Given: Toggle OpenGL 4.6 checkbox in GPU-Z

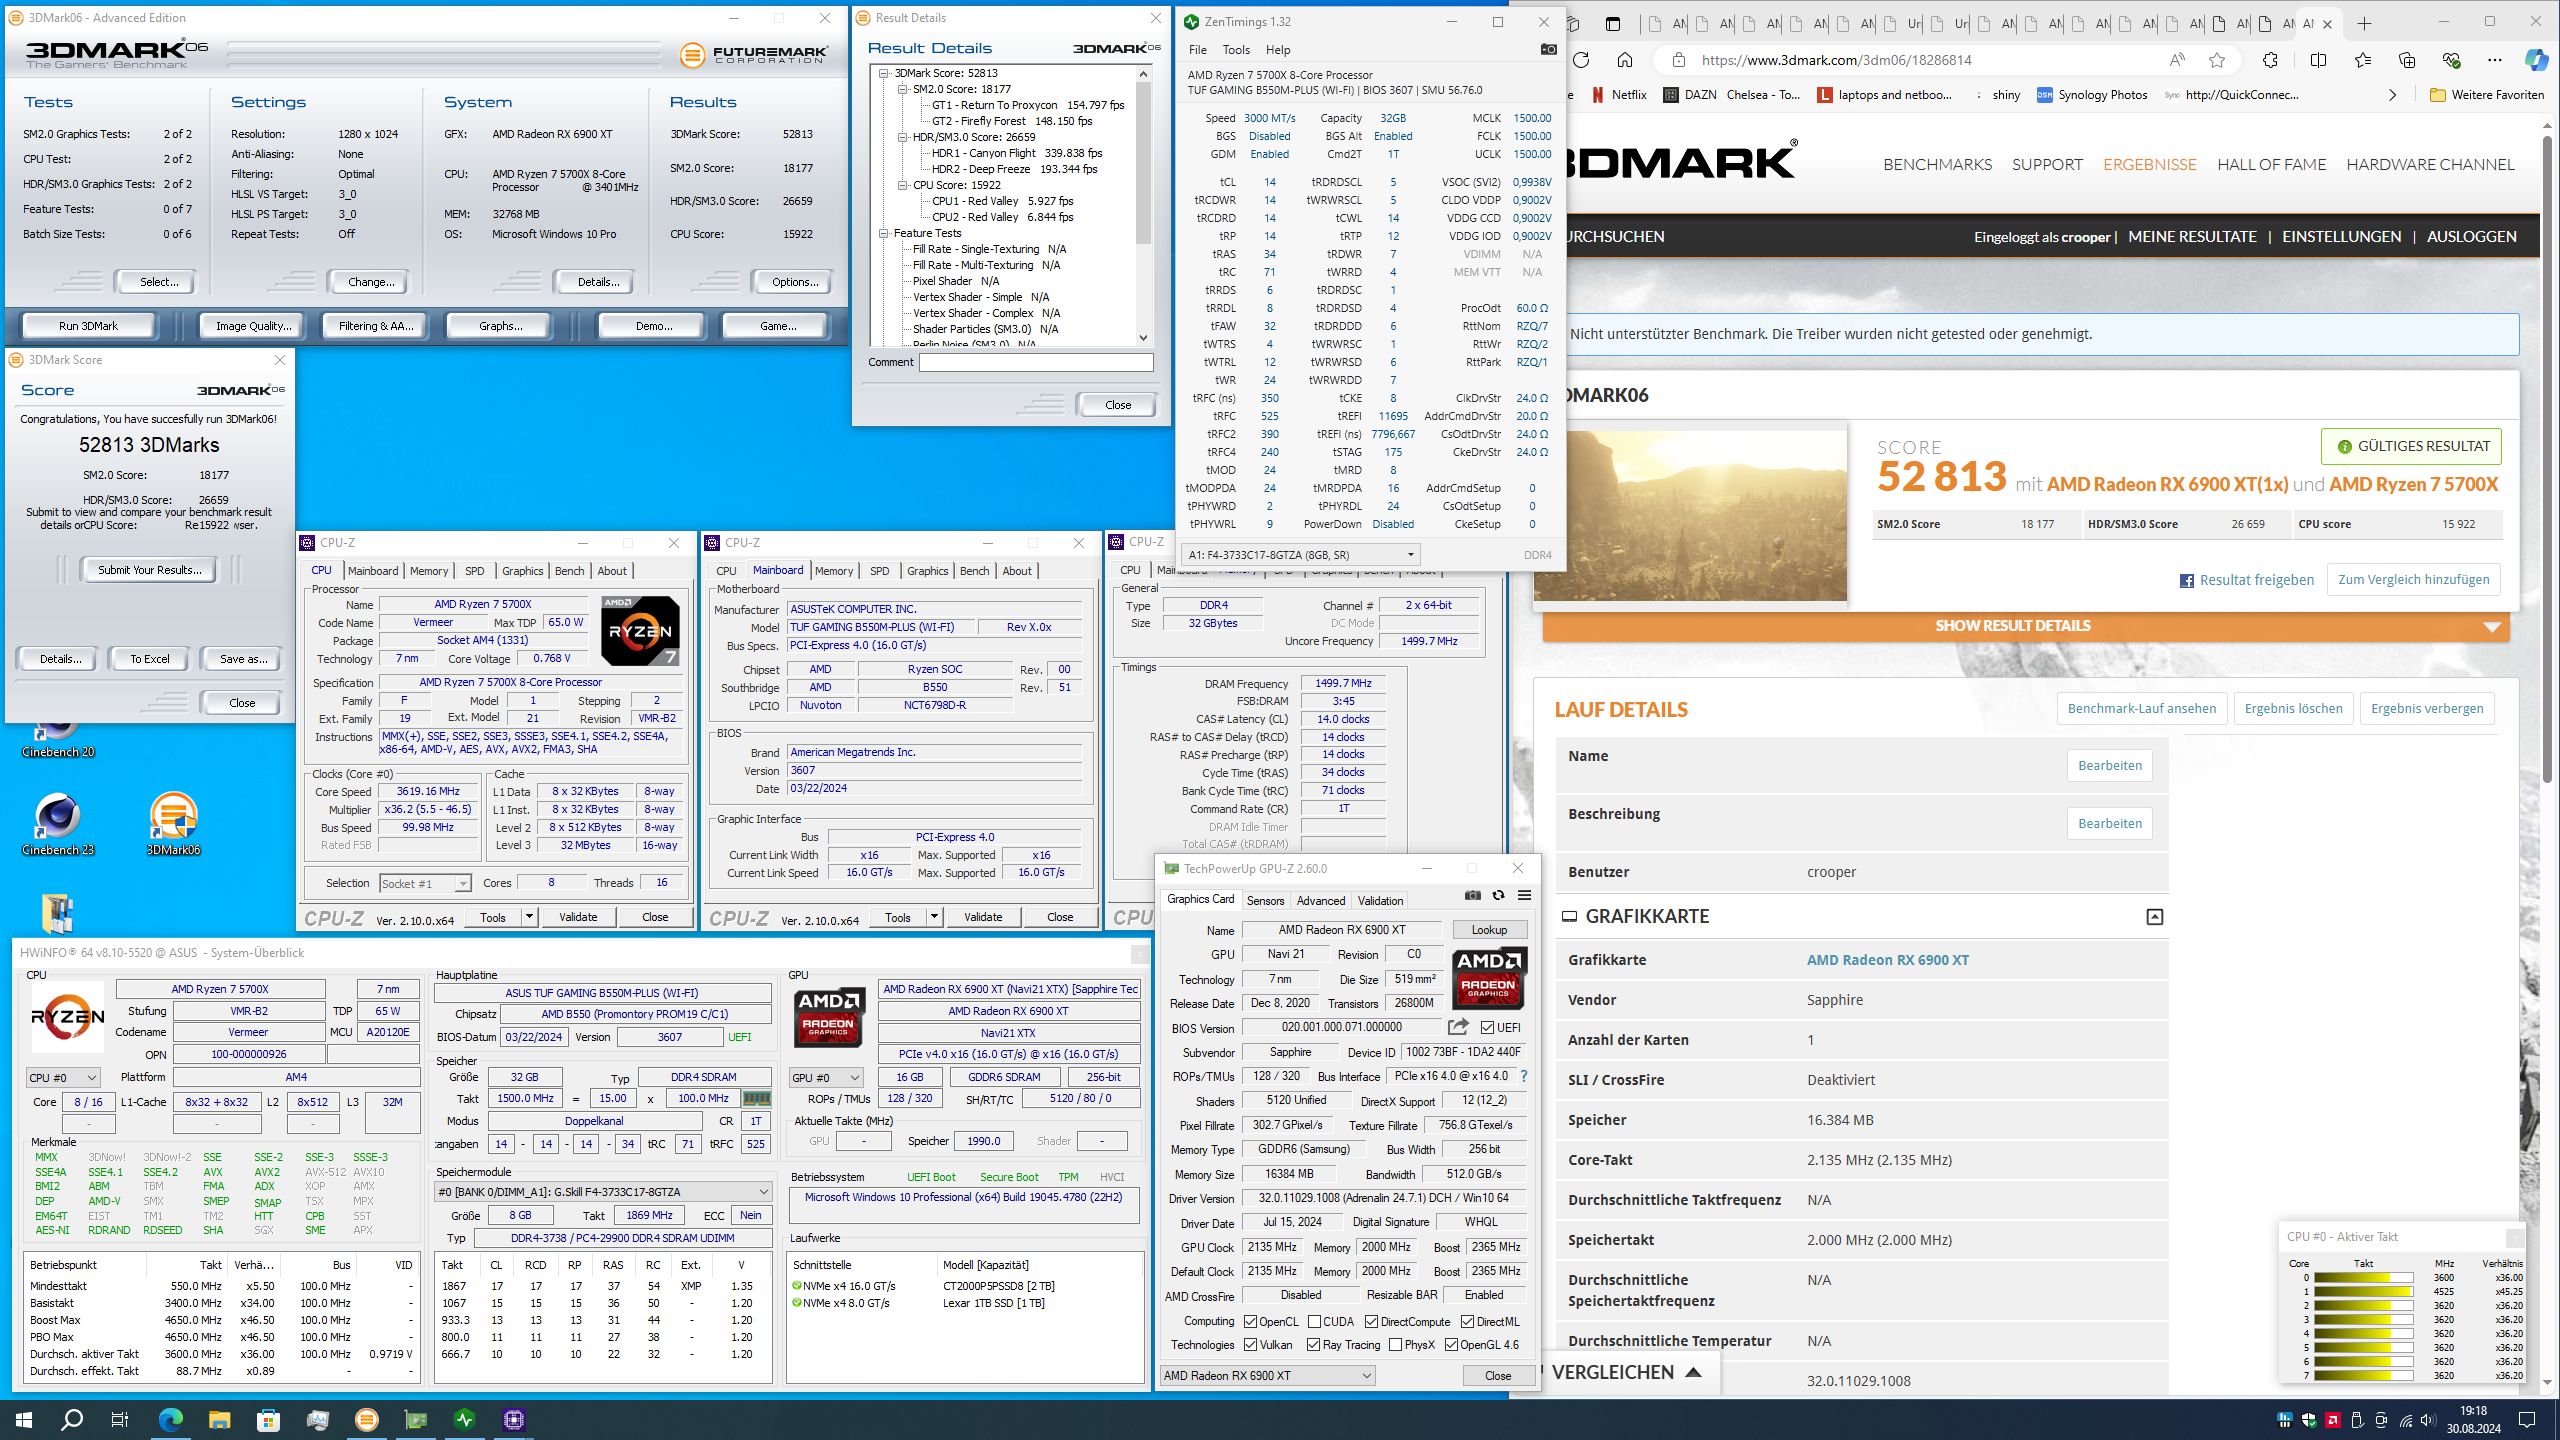Looking at the screenshot, I should (x=1451, y=1345).
